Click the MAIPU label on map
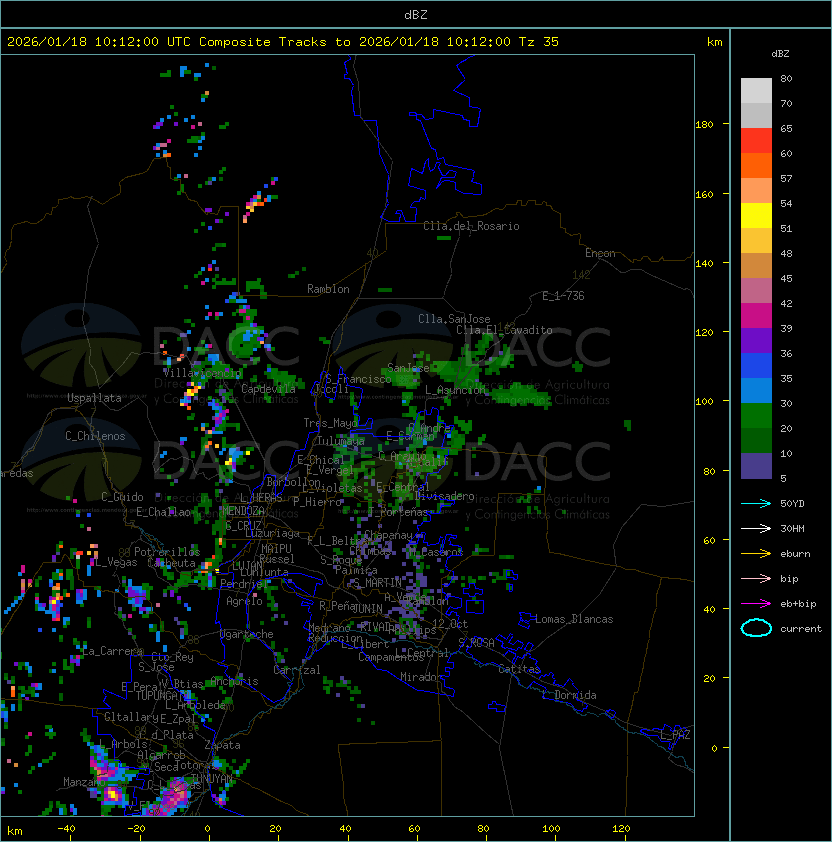The image size is (832, 842). (x=276, y=549)
